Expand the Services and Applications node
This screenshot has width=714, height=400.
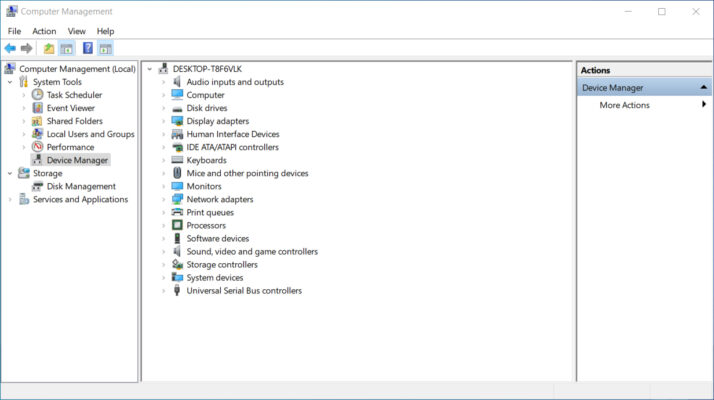point(10,200)
